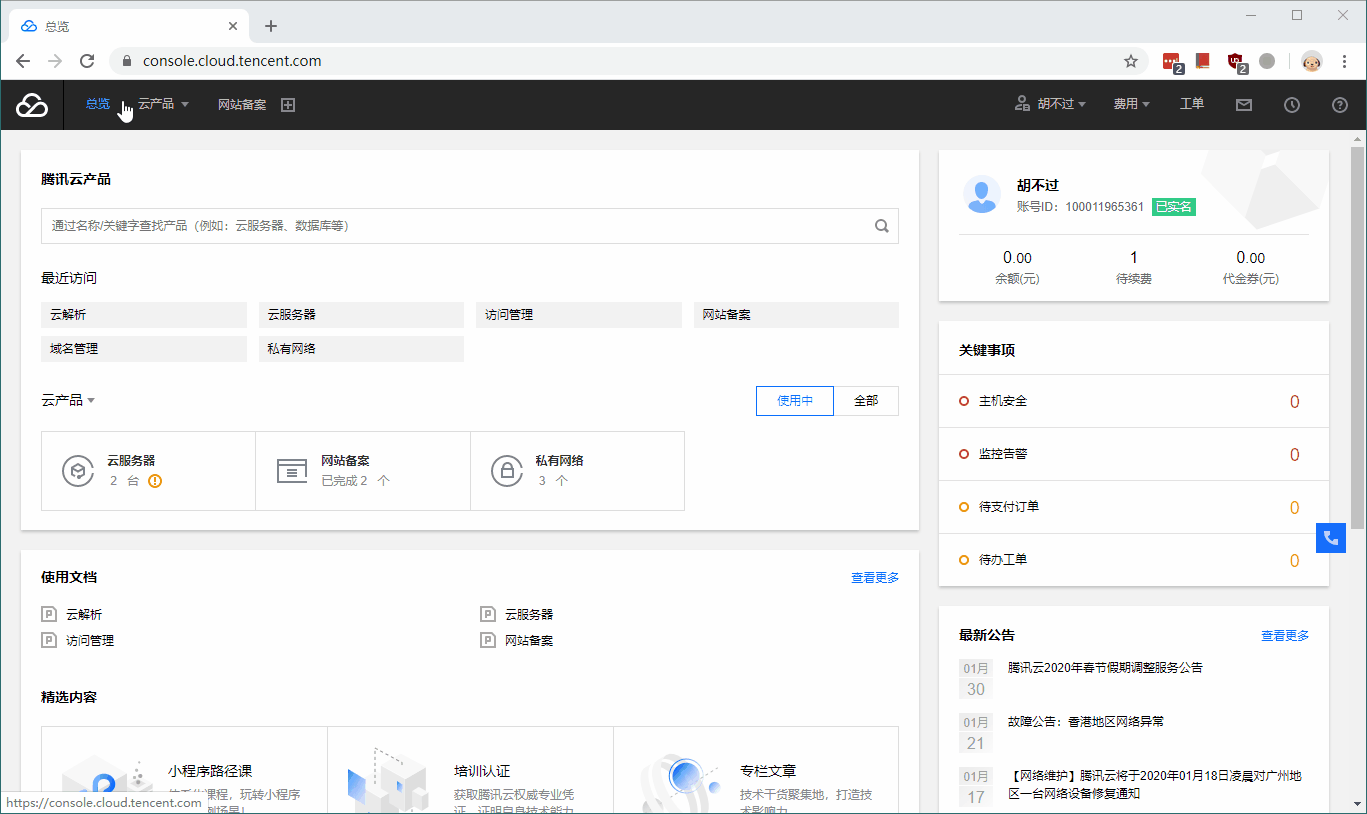Click the 网站备案 product card icon

point(292,471)
